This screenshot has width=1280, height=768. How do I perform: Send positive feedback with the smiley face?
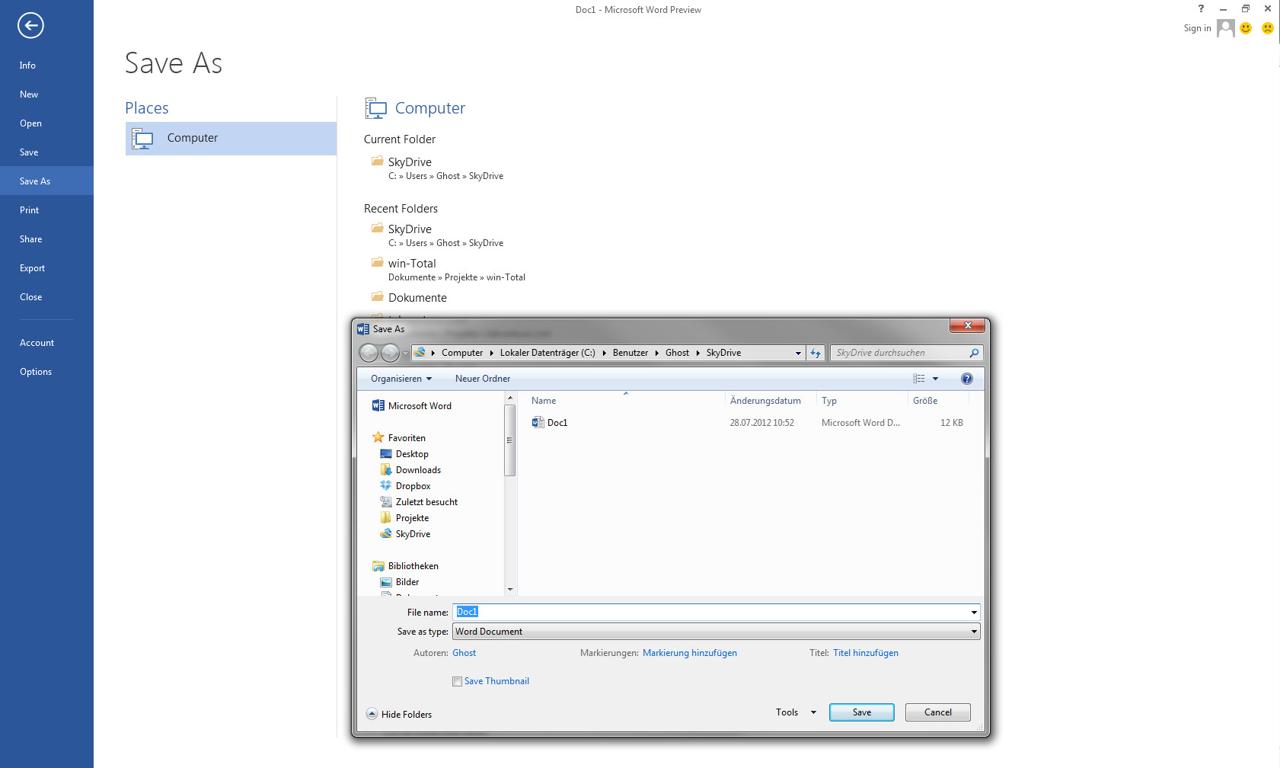pyautogui.click(x=1246, y=28)
